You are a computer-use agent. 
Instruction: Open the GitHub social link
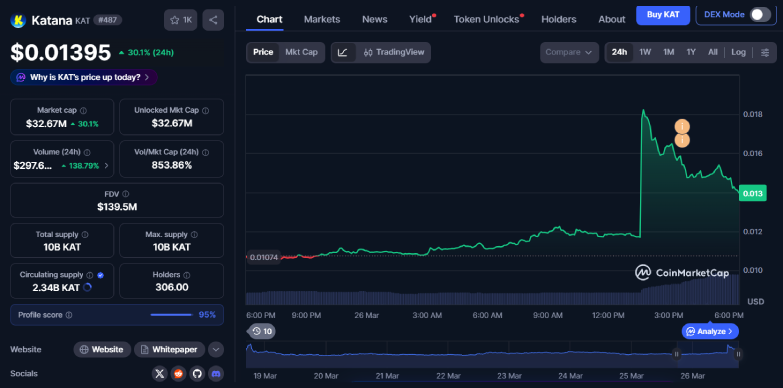(x=197, y=373)
